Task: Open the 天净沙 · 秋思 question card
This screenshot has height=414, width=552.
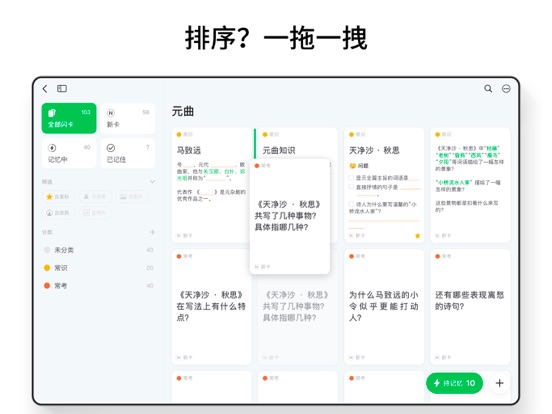Action: coord(384,185)
